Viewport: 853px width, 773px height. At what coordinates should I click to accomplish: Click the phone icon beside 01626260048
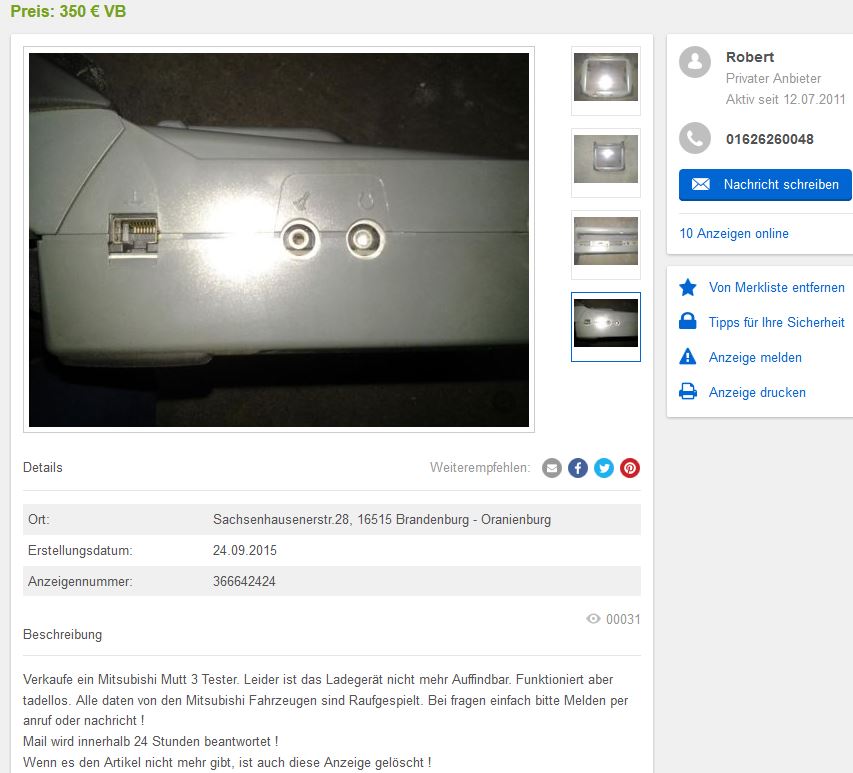pyautogui.click(x=695, y=138)
